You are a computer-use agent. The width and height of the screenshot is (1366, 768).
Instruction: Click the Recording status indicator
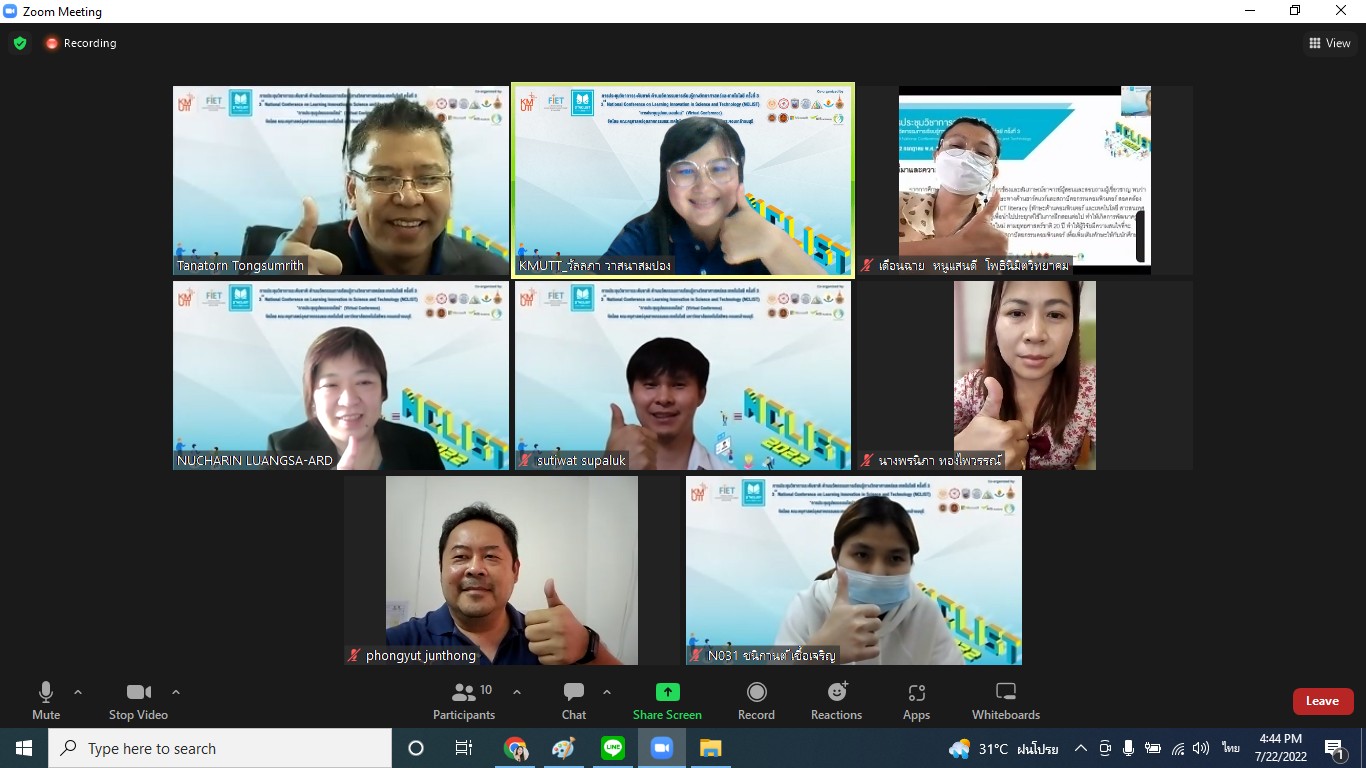[80, 43]
